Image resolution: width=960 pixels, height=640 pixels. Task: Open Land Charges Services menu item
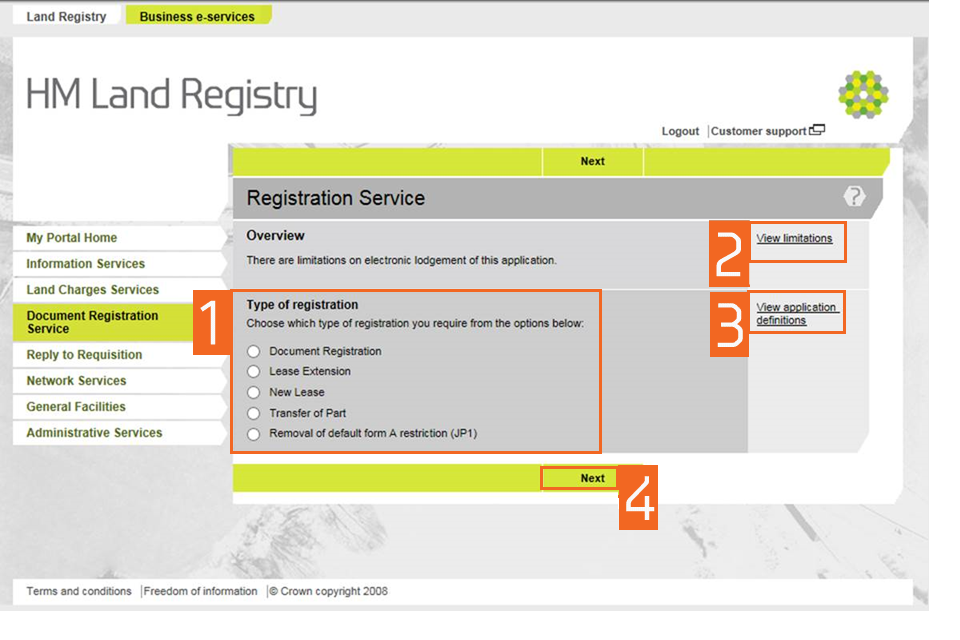[93, 290]
